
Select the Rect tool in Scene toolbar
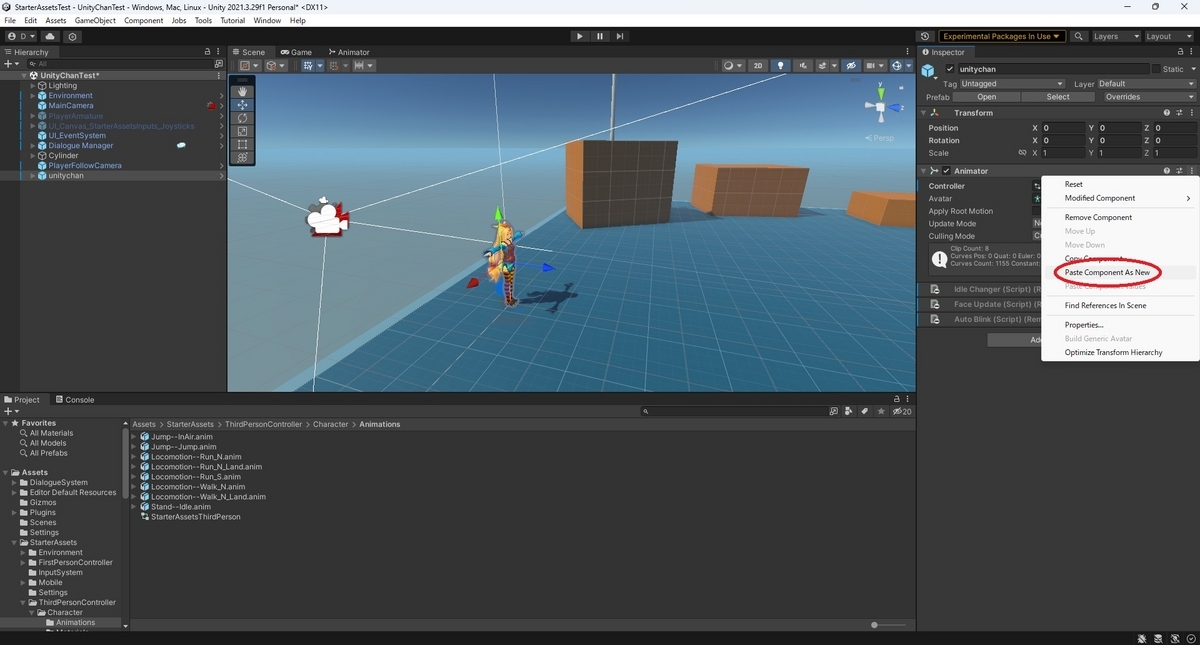(242, 144)
